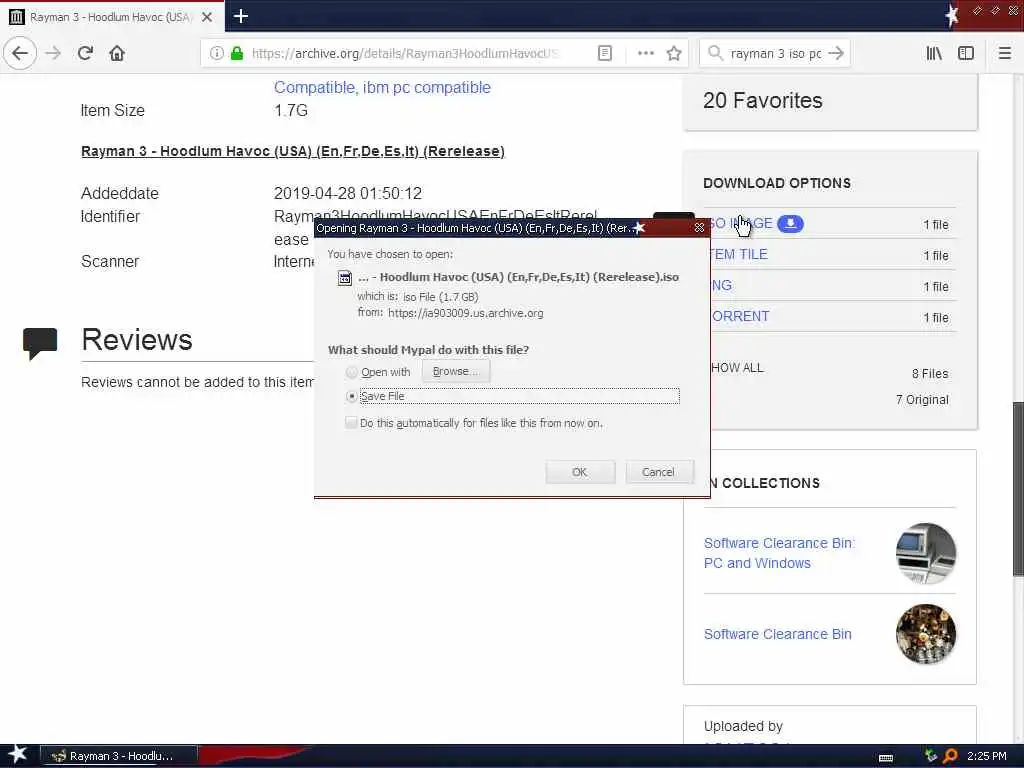This screenshot has height=768, width=1024.
Task: Click the Rayman 3 taskbar window button
Action: [119, 756]
